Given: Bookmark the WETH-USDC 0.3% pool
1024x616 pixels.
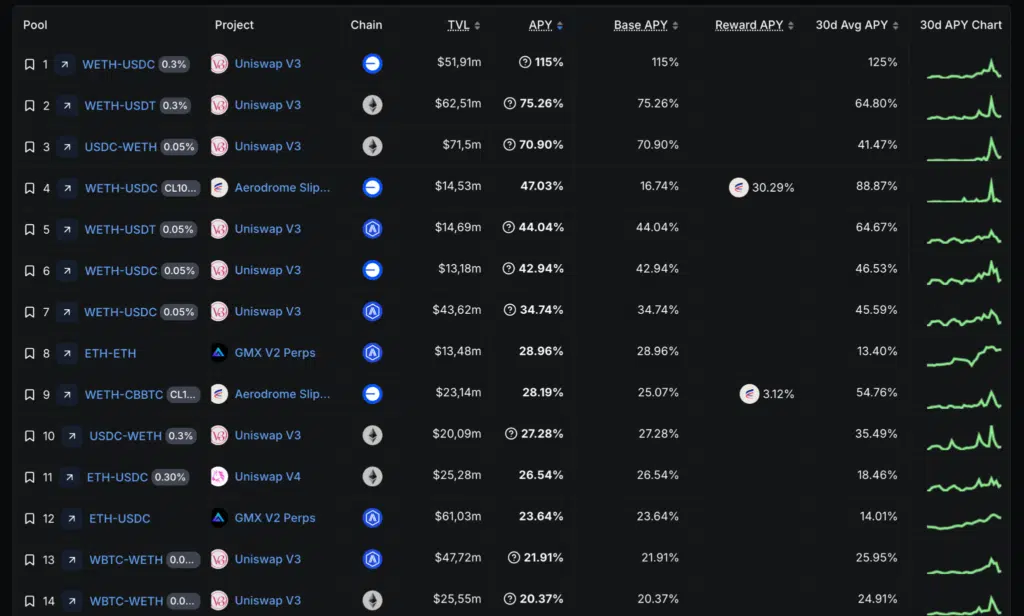Looking at the screenshot, I should tap(29, 63).
